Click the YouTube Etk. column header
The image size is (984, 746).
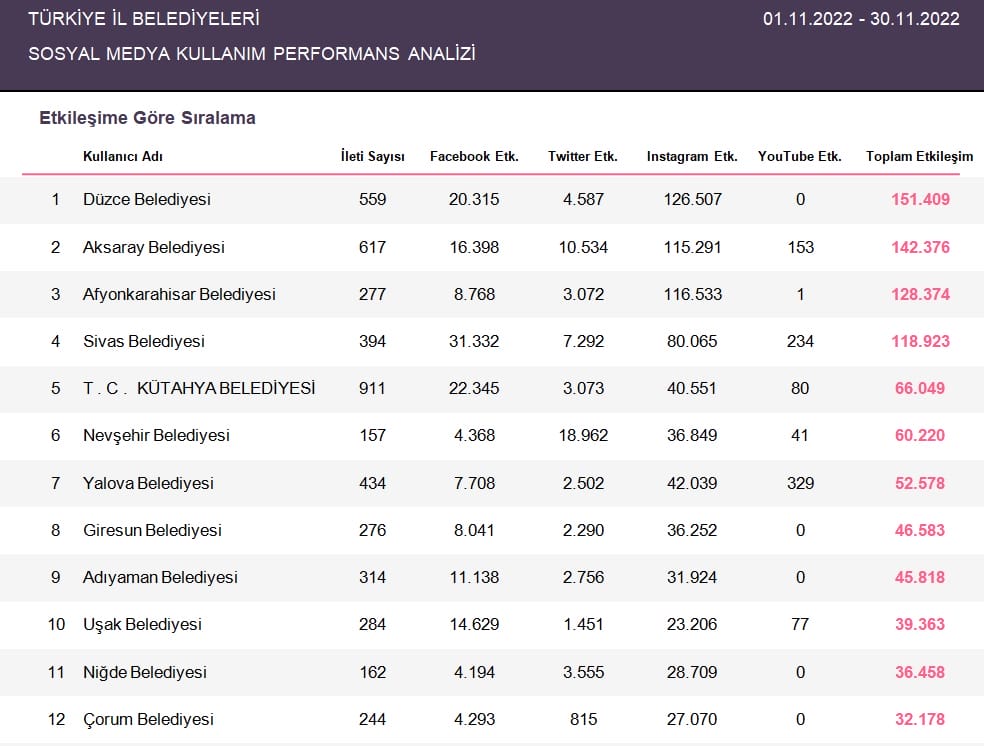pos(800,156)
